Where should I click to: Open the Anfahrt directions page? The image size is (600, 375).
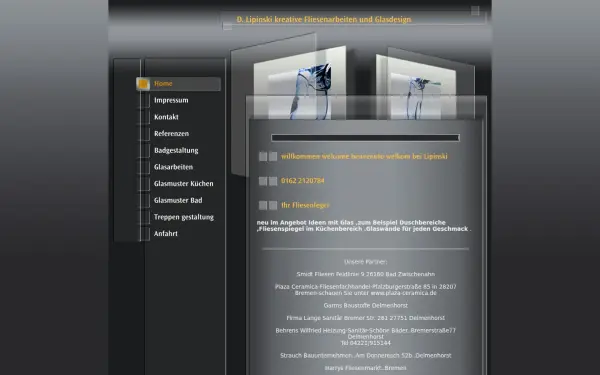[166, 234]
